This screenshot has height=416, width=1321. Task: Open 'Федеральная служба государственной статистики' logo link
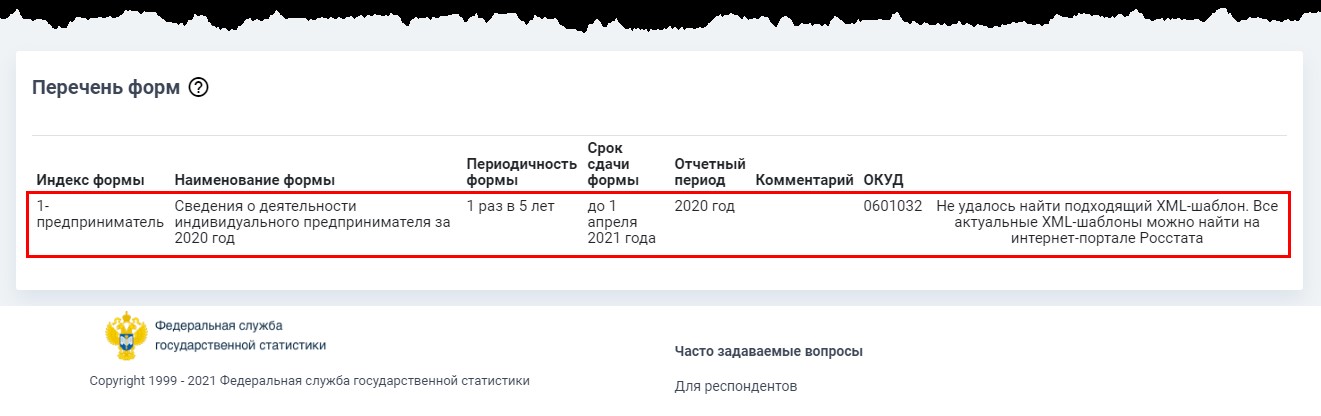240,336
